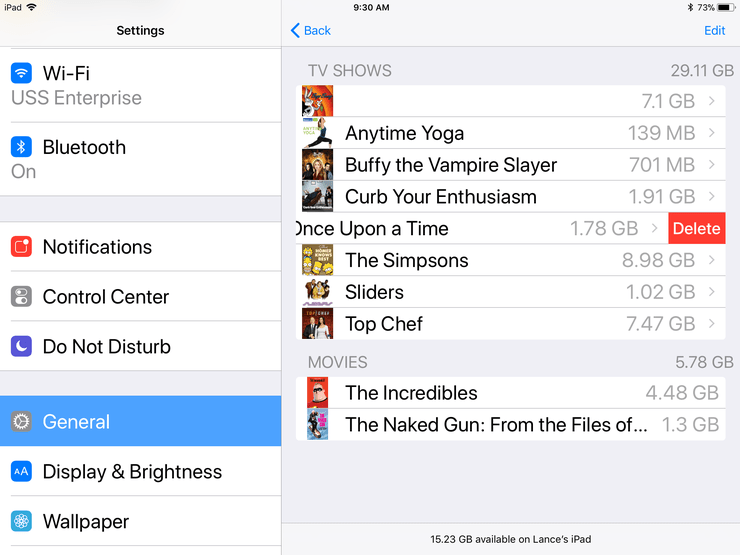Select Once Upon a Time title
The height and width of the screenshot is (555, 740).
pos(372,229)
